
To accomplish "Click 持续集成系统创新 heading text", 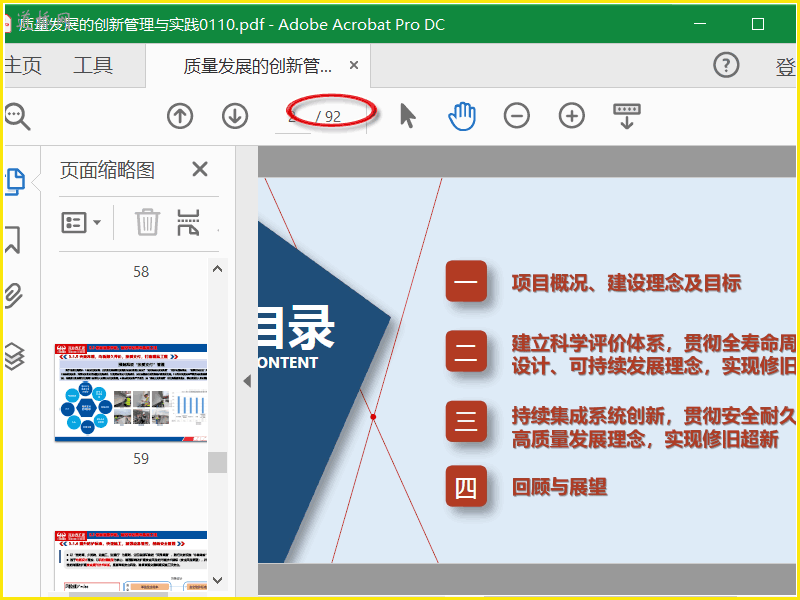I will click(588, 416).
